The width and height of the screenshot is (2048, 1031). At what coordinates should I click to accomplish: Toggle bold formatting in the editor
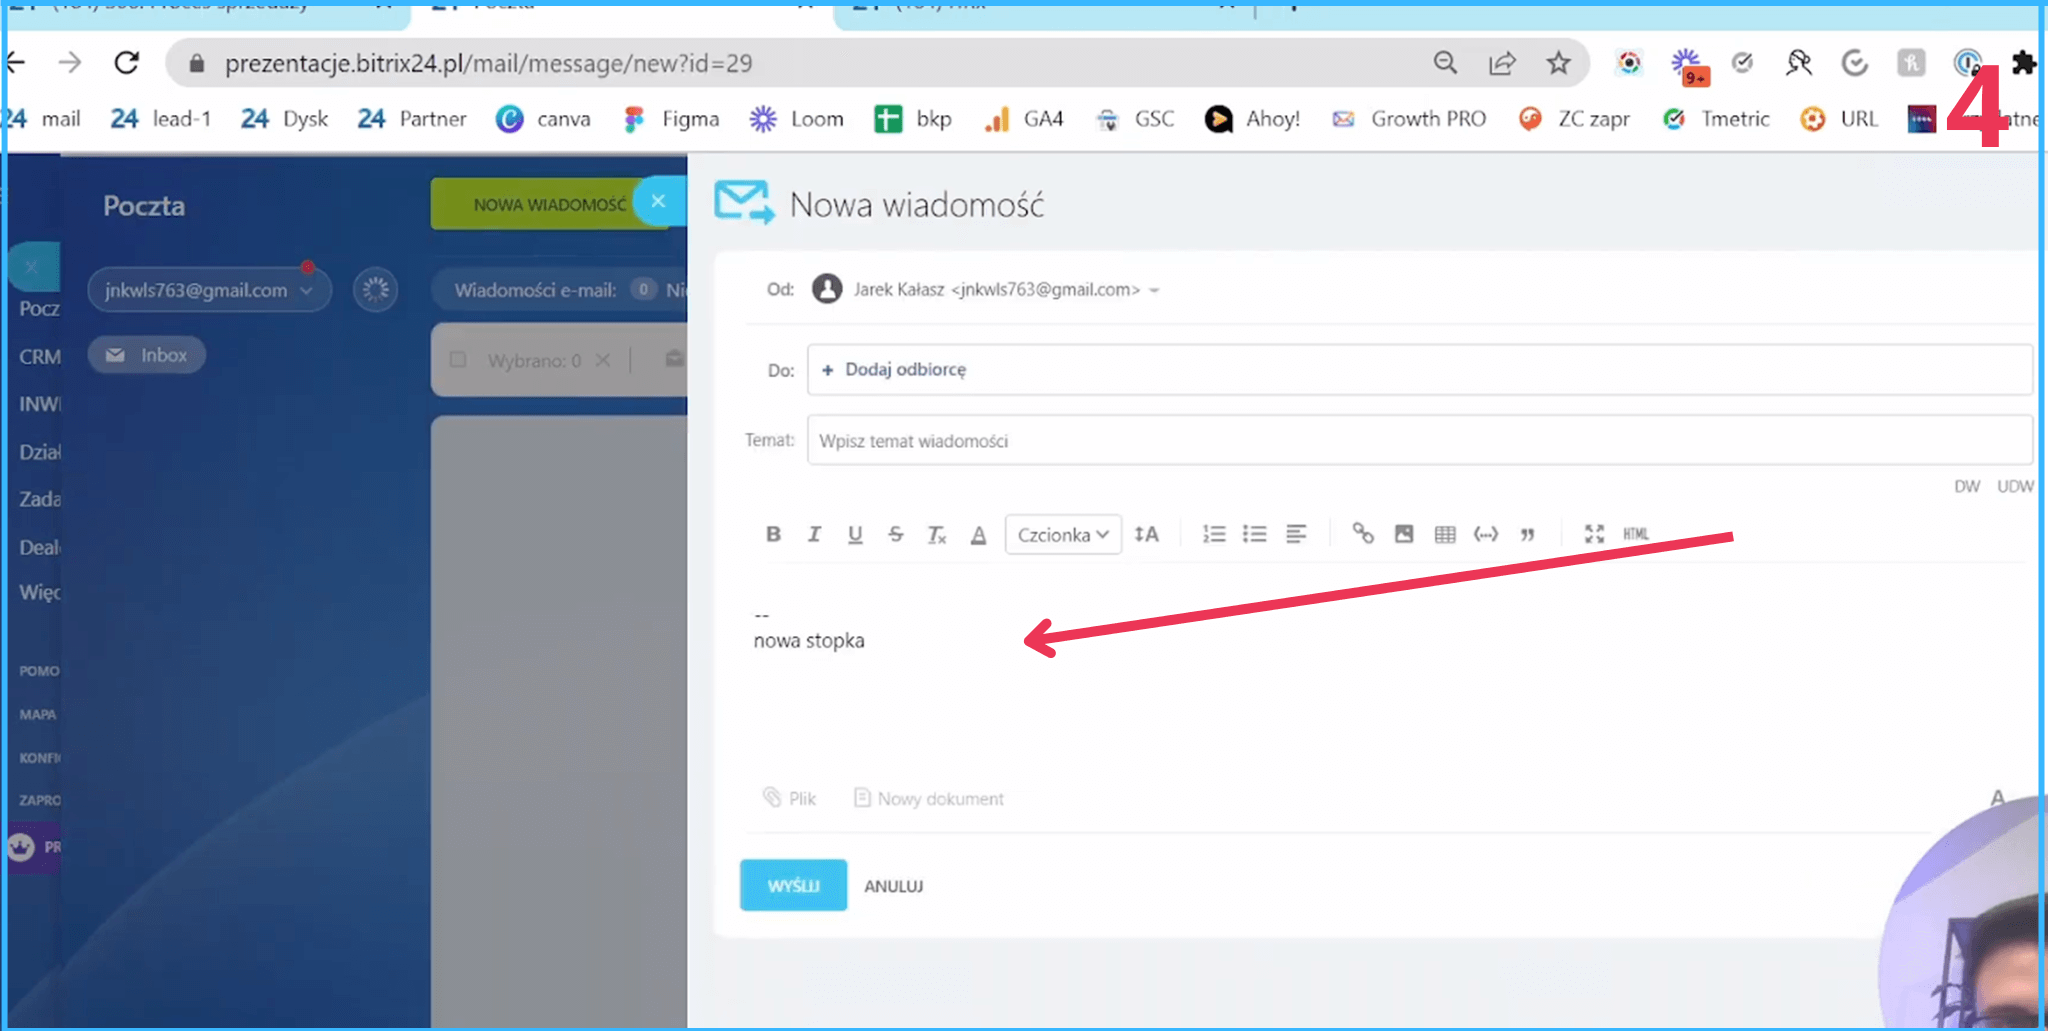pyautogui.click(x=773, y=534)
